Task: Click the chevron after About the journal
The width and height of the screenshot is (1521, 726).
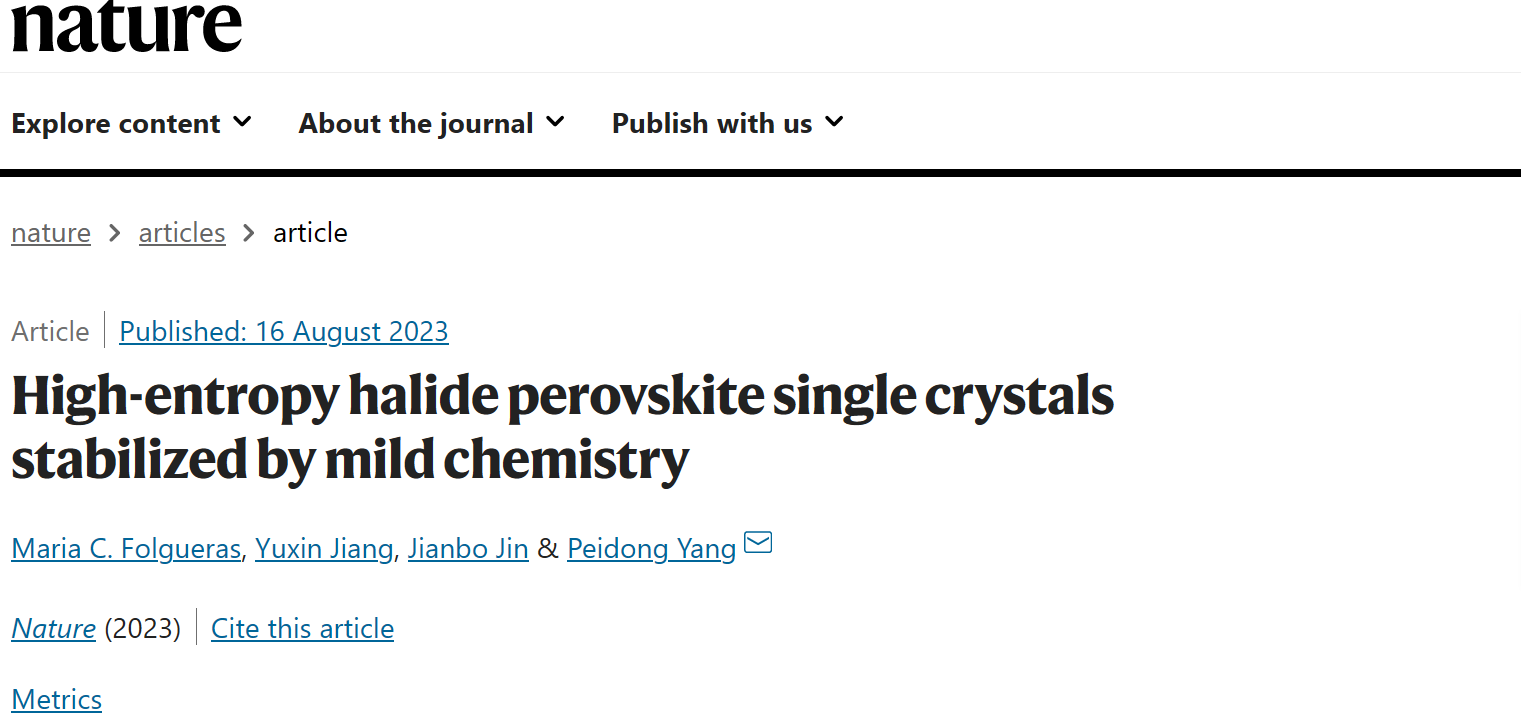Action: pyautogui.click(x=555, y=122)
